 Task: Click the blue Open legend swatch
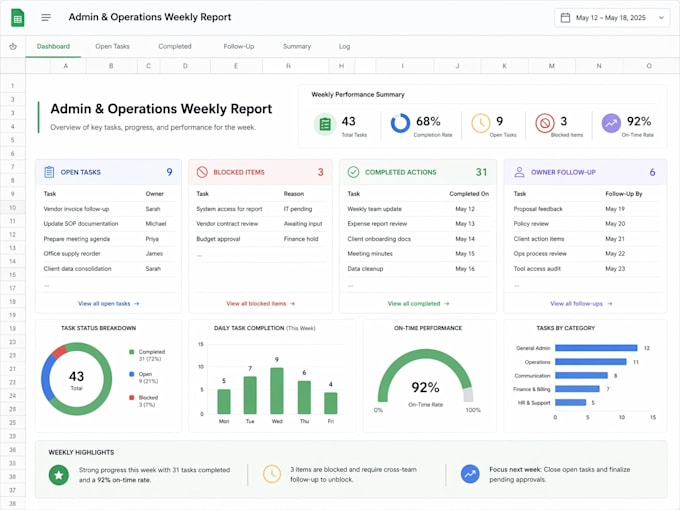[x=131, y=374]
